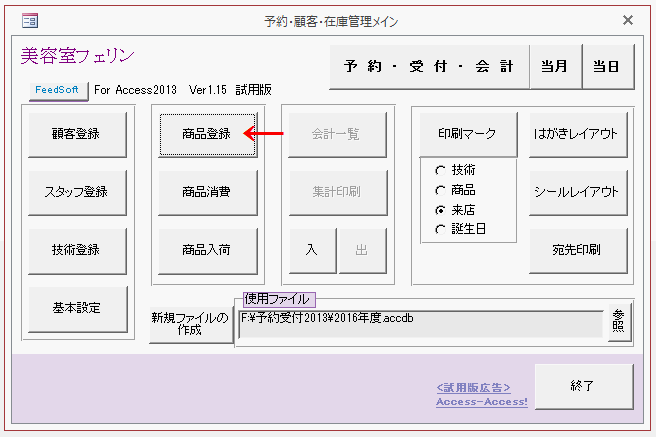This screenshot has height=437, width=656.
Task: Click the 商品登録 button
Action: 207,134
